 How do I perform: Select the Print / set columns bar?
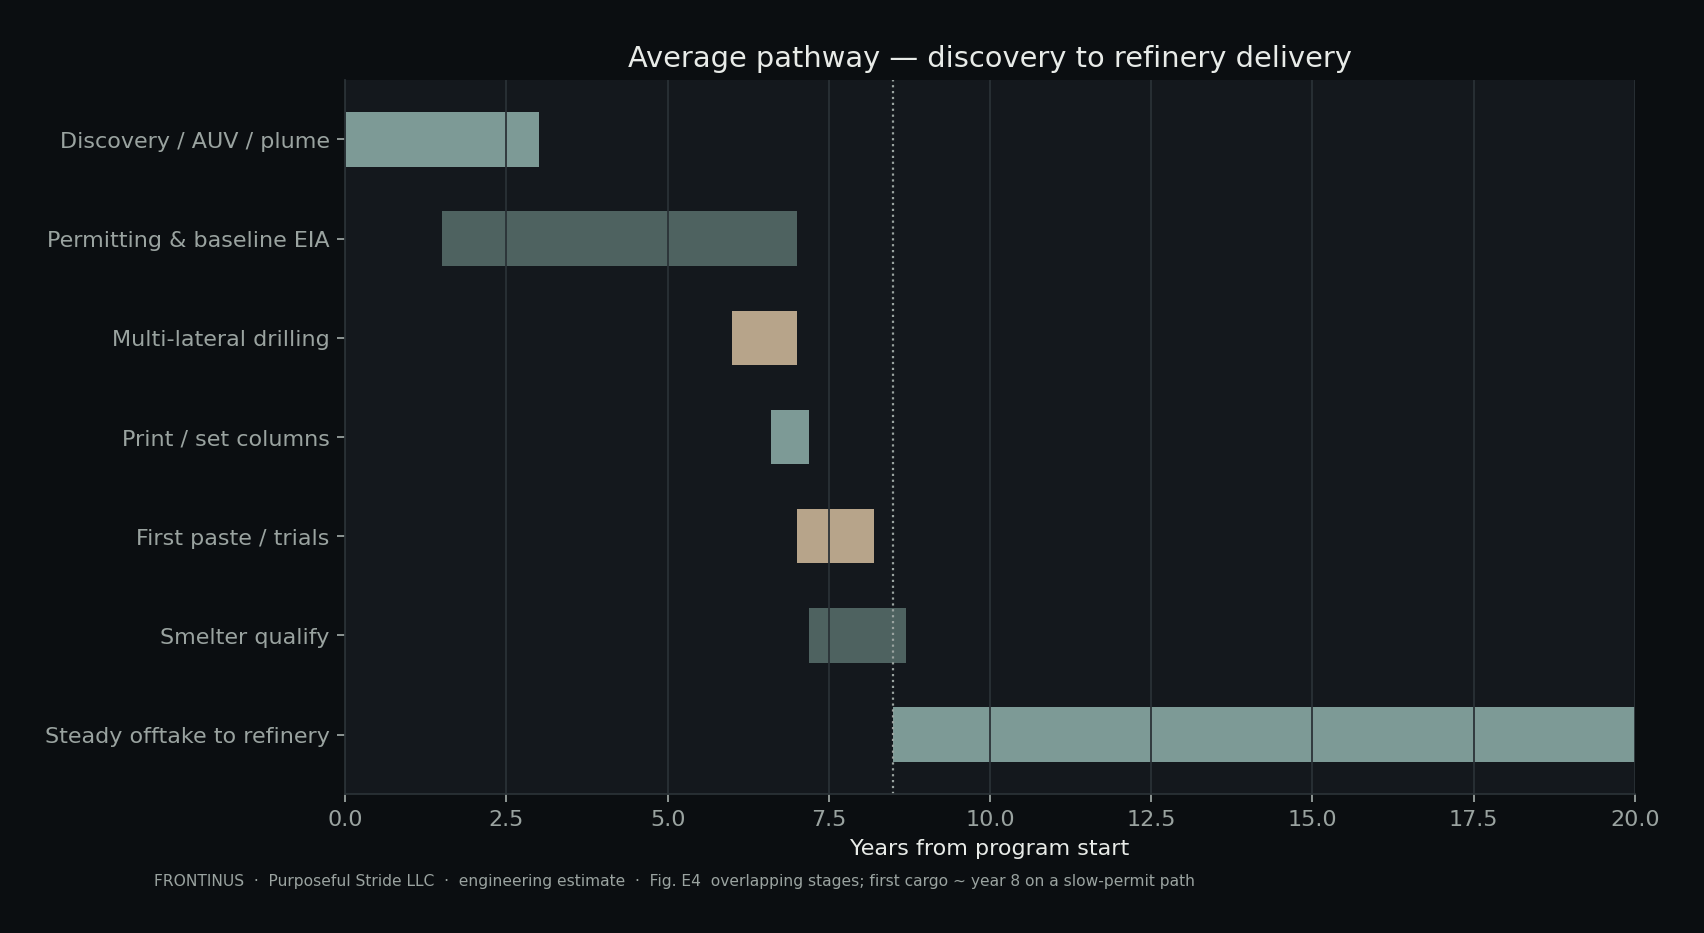tap(790, 437)
